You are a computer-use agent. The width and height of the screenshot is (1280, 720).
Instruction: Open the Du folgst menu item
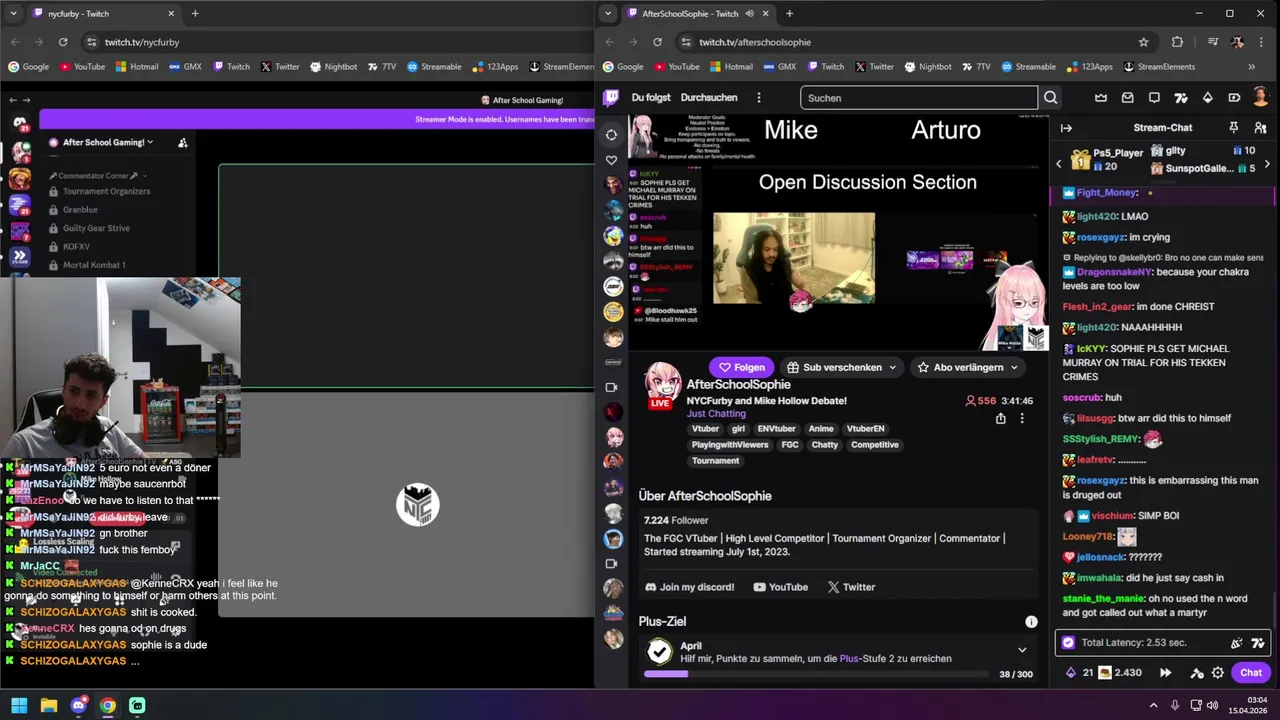click(x=651, y=98)
